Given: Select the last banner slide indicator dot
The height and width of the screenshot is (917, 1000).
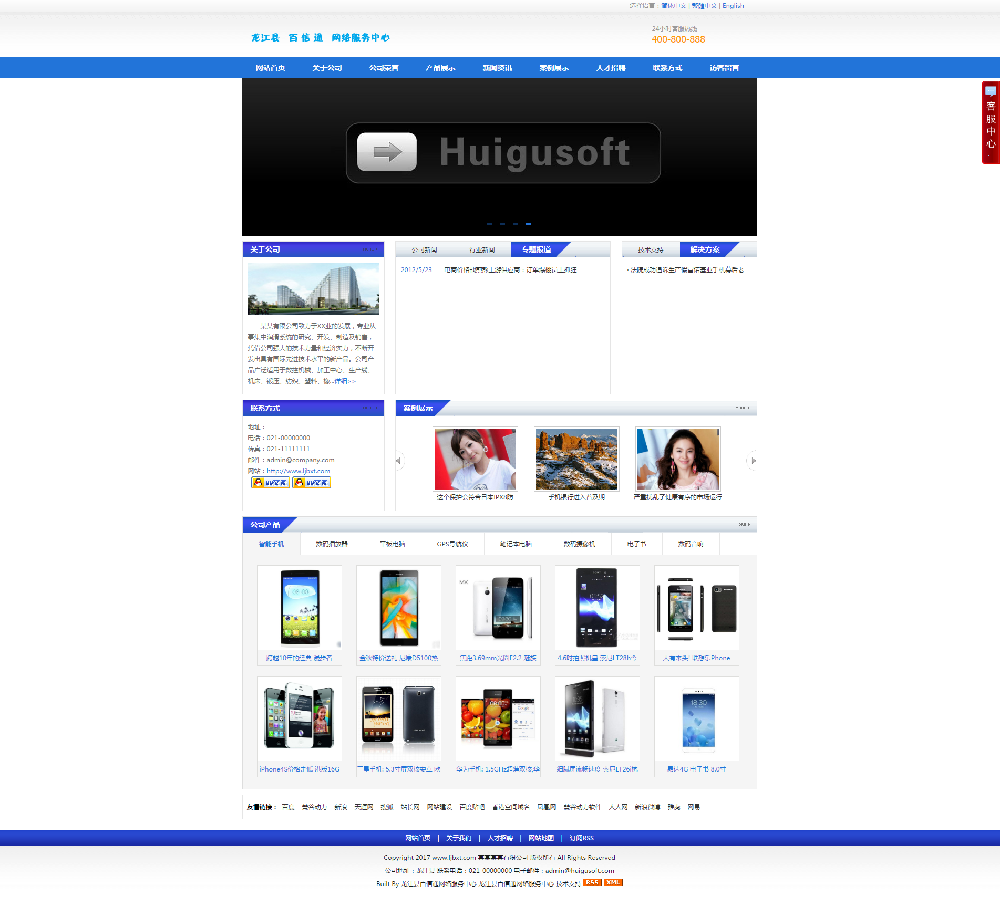Looking at the screenshot, I should (x=528, y=224).
